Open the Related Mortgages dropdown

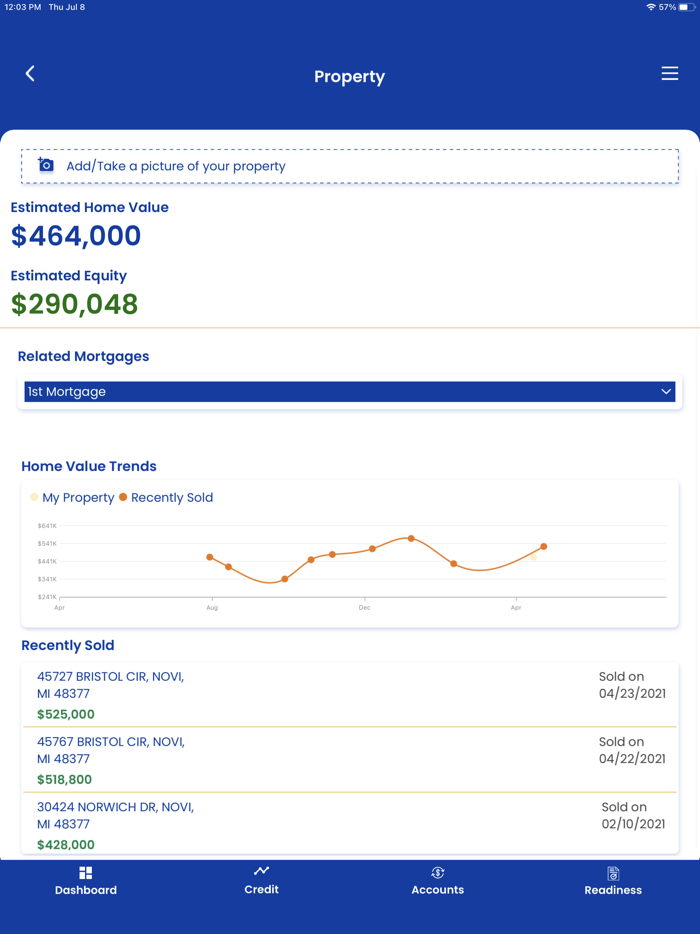(350, 391)
